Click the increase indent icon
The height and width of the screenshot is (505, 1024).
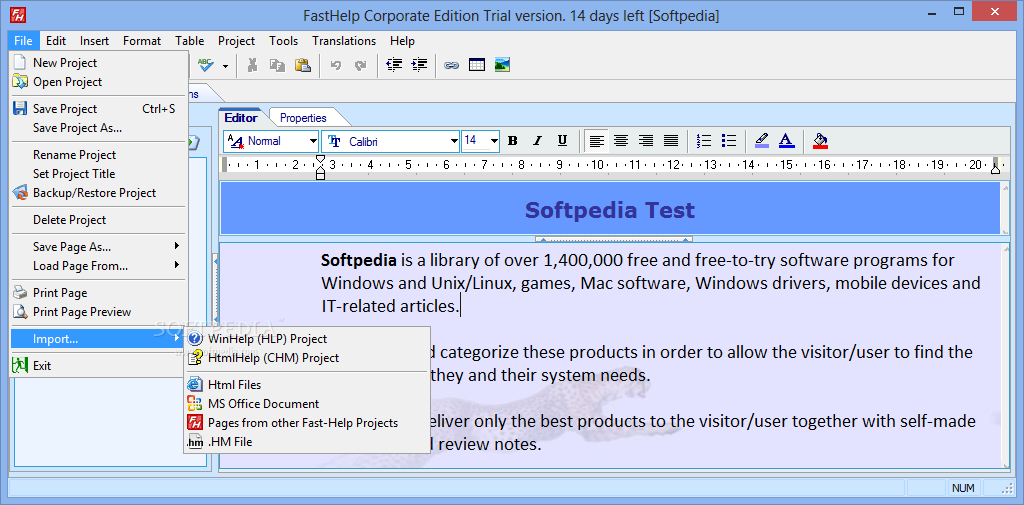click(x=419, y=65)
